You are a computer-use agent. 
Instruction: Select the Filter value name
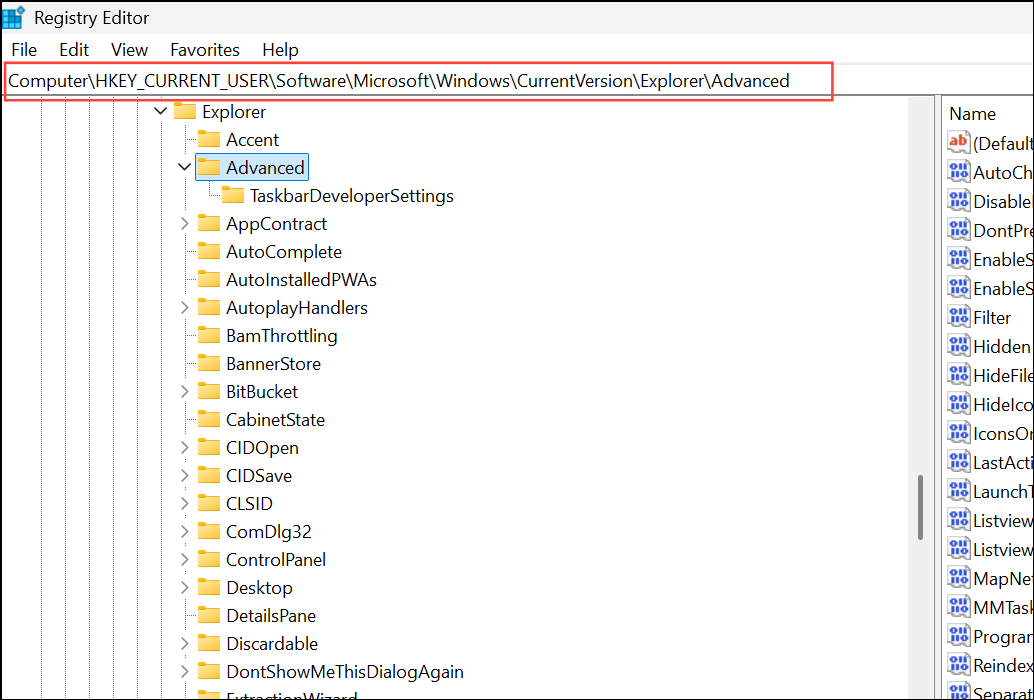(x=992, y=318)
